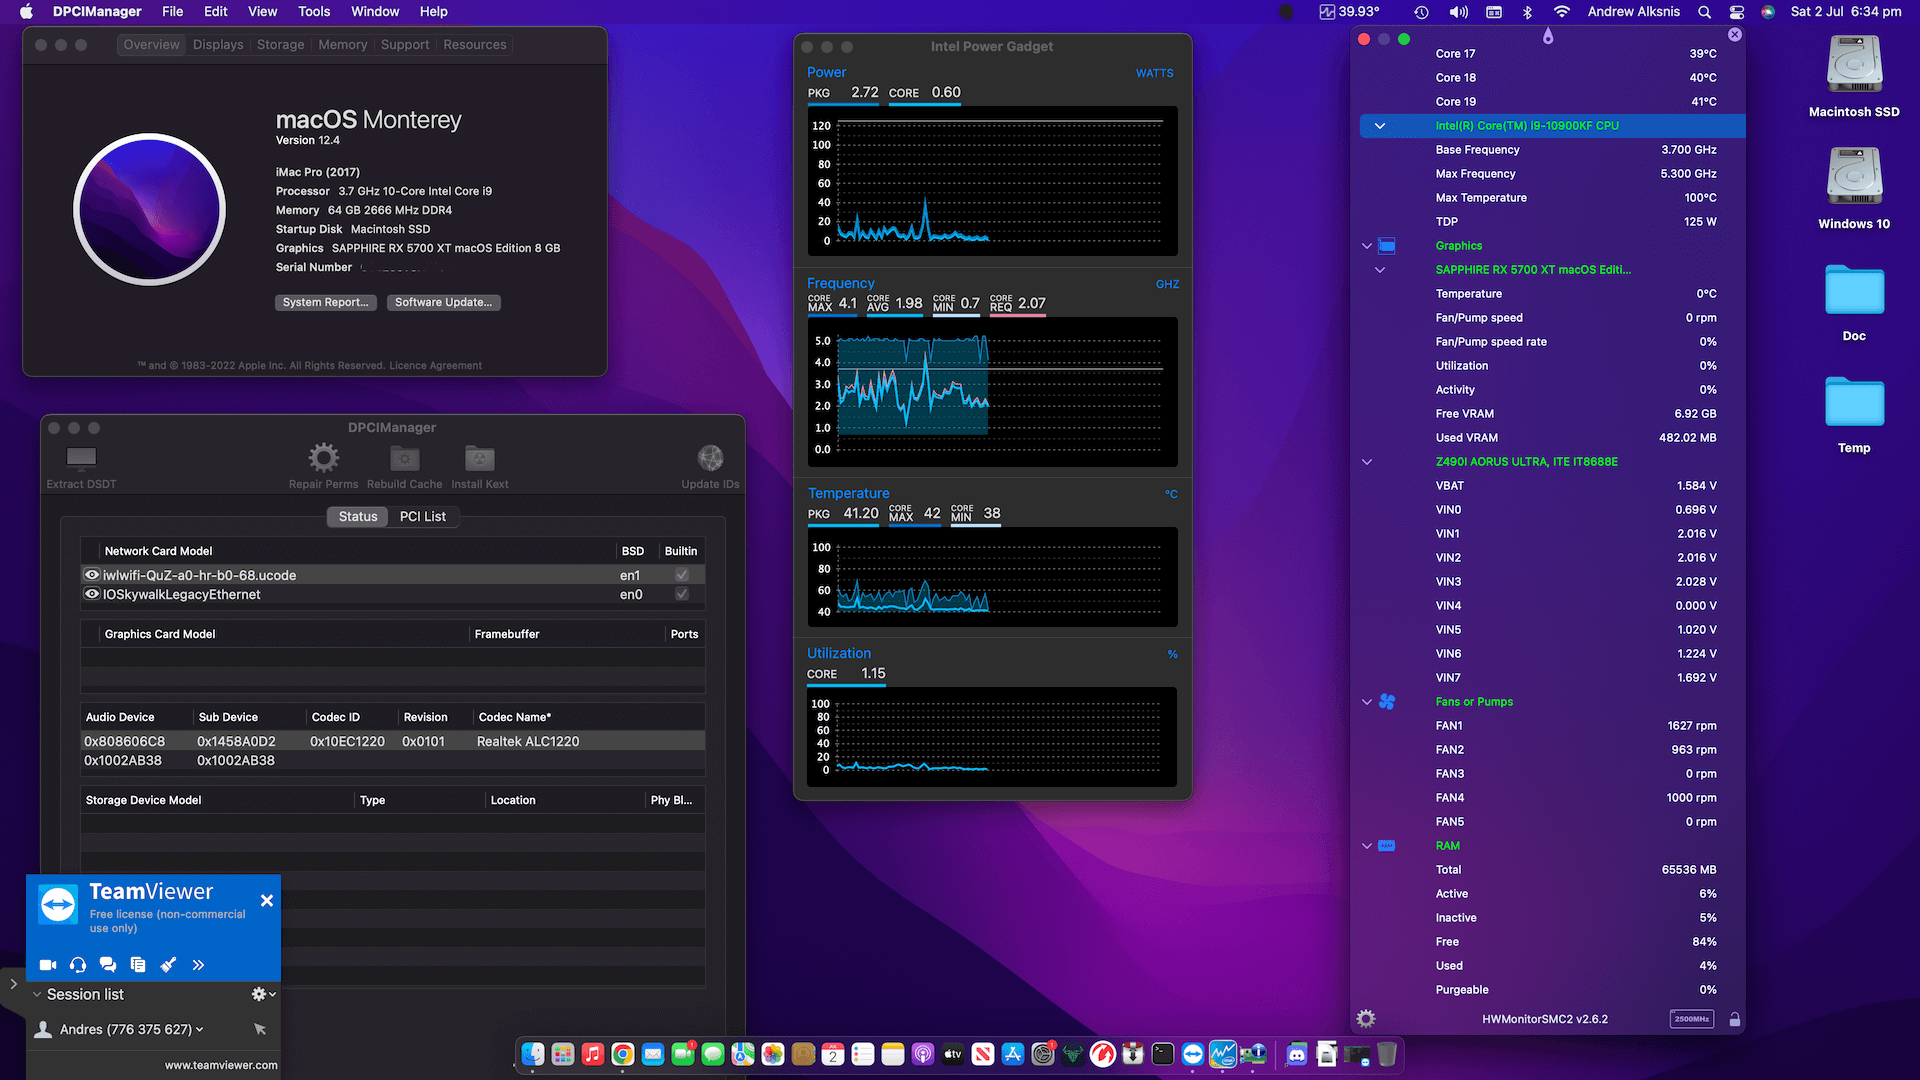Click System Report... button

pyautogui.click(x=326, y=302)
